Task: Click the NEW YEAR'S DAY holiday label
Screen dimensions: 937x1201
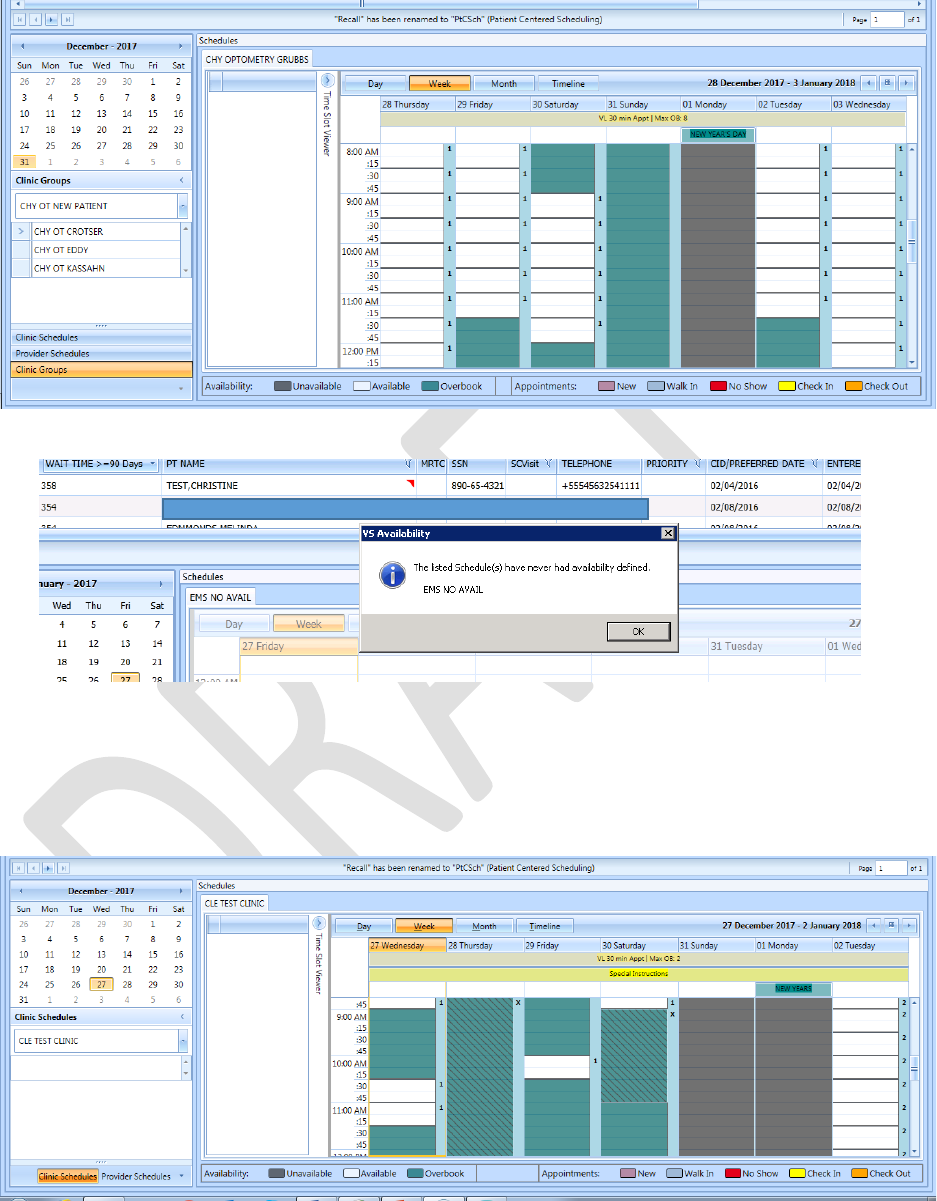Action: tap(718, 134)
